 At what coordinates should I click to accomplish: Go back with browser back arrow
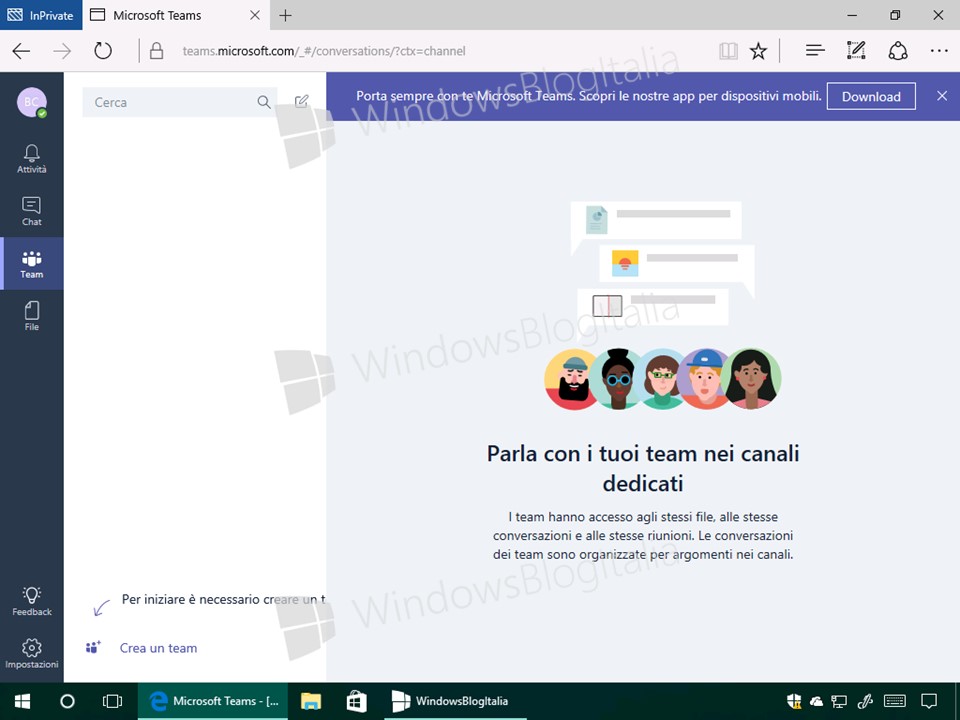click(21, 51)
